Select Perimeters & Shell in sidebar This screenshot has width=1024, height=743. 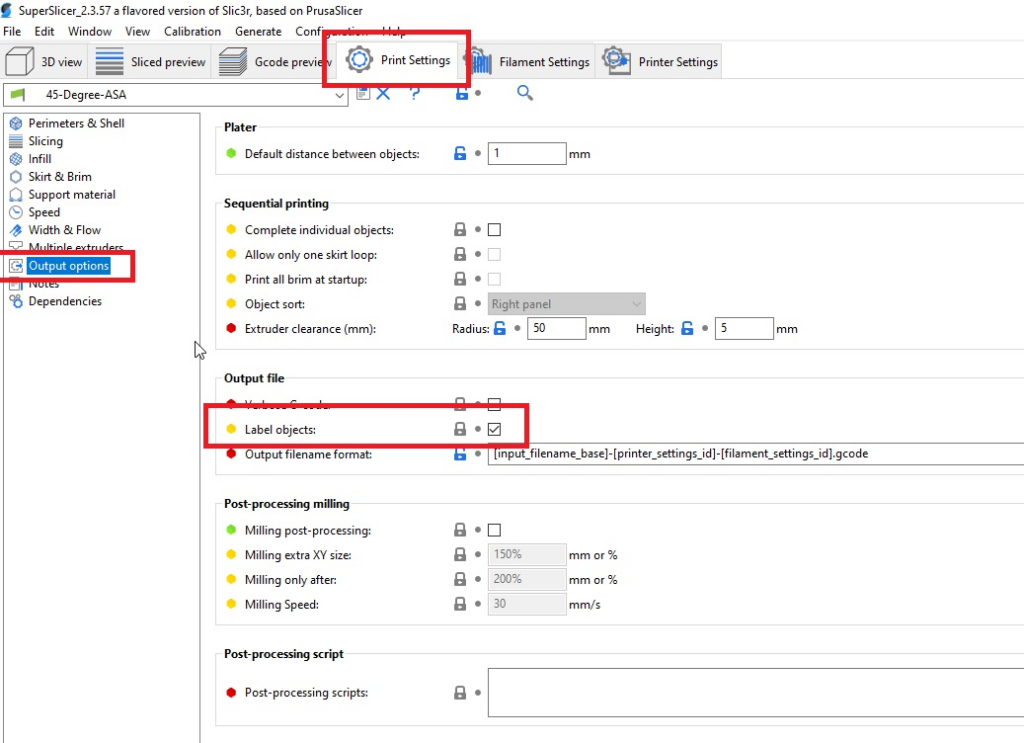pos(76,123)
